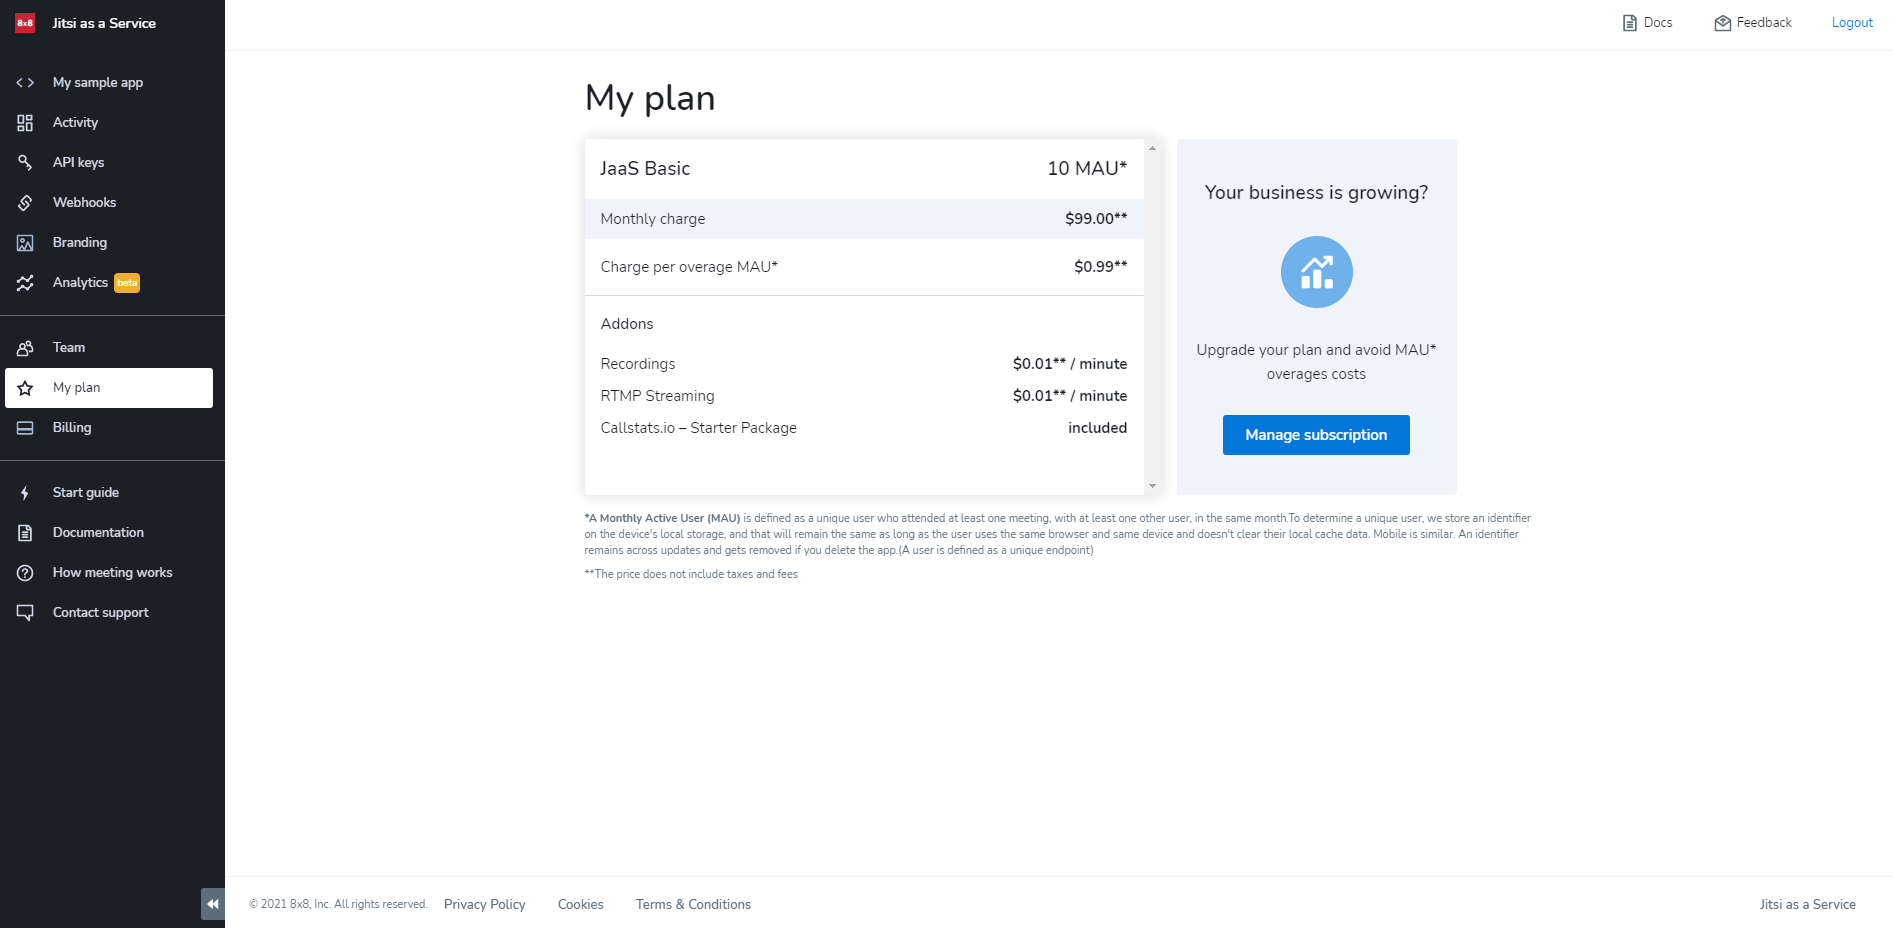Screen dimensions: 1893x928
Task: Click Manage subscription button
Action: click(1315, 435)
